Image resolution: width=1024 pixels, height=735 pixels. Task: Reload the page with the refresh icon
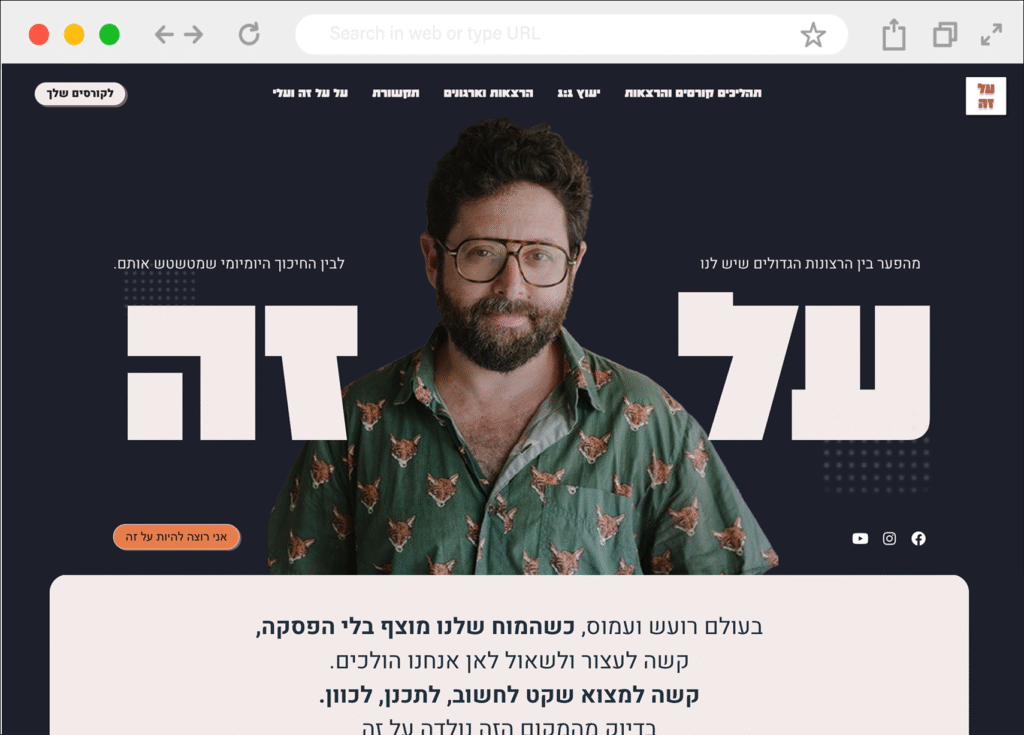[249, 34]
